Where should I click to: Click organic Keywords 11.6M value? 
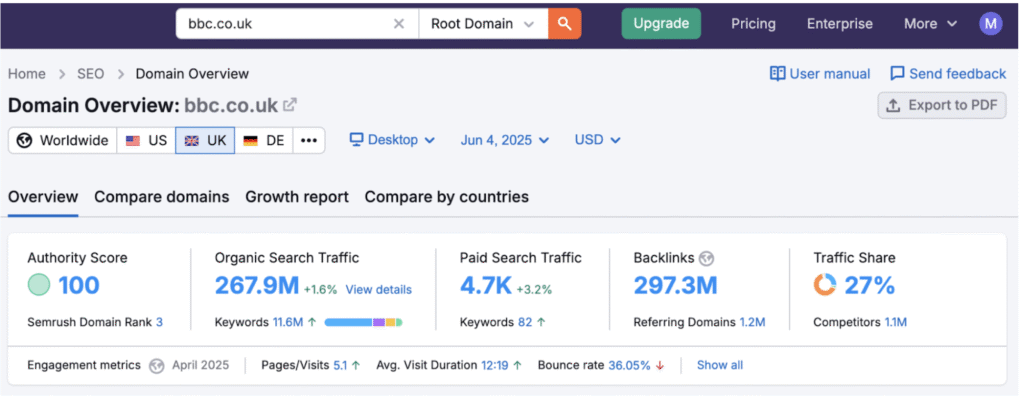(x=288, y=322)
